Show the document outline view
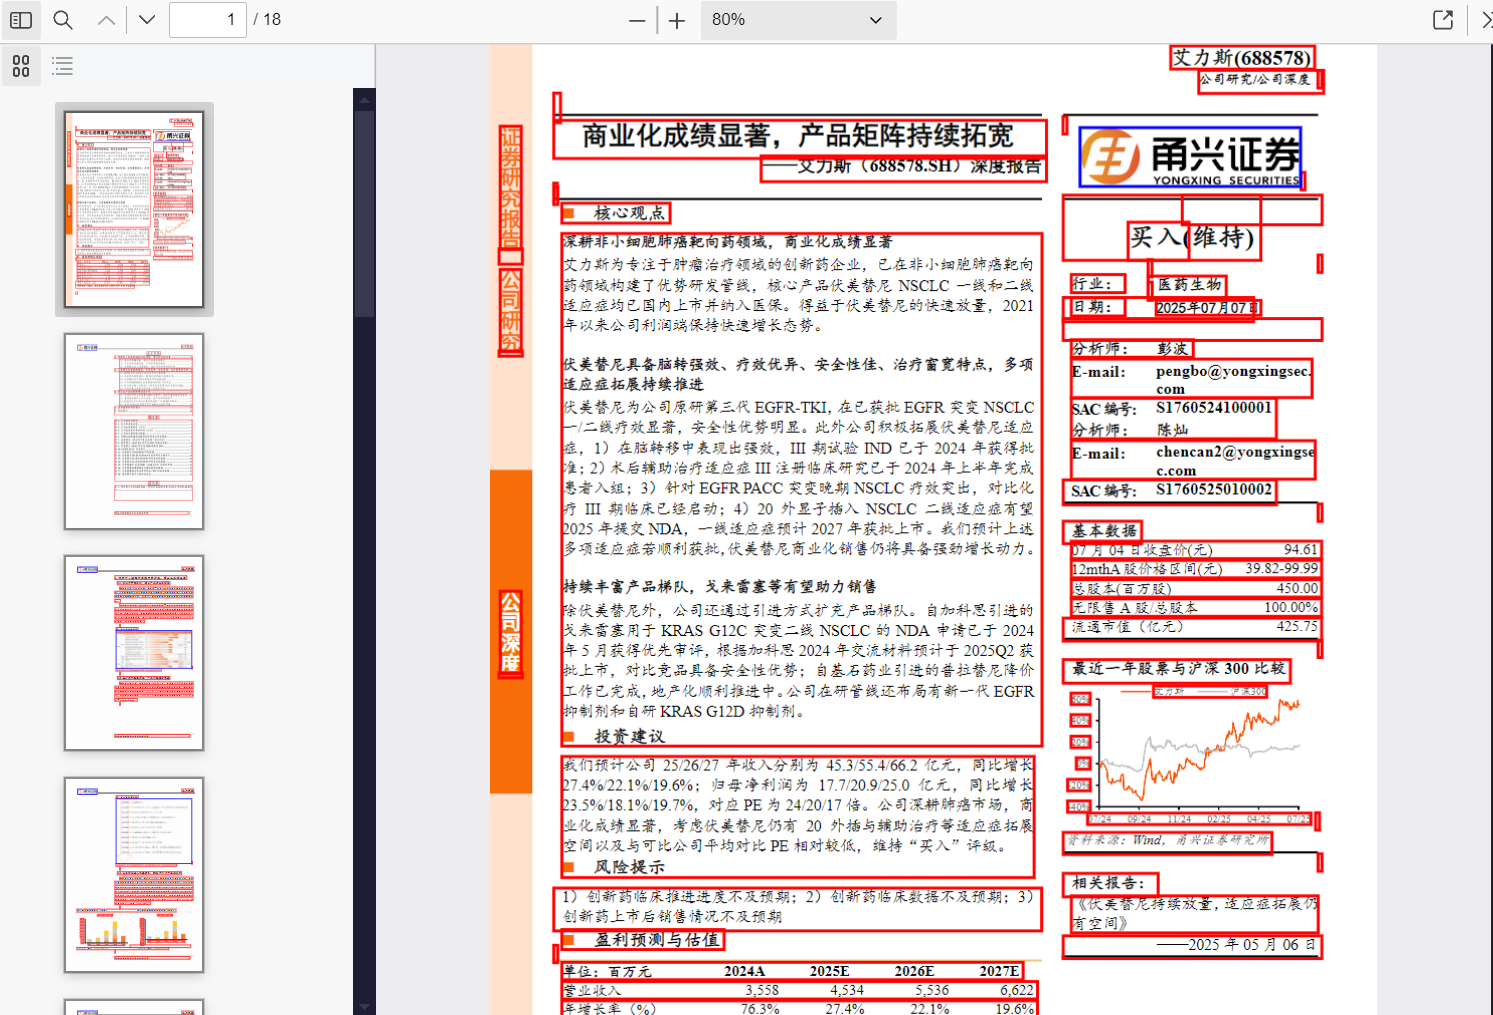1493x1015 pixels. (x=62, y=66)
